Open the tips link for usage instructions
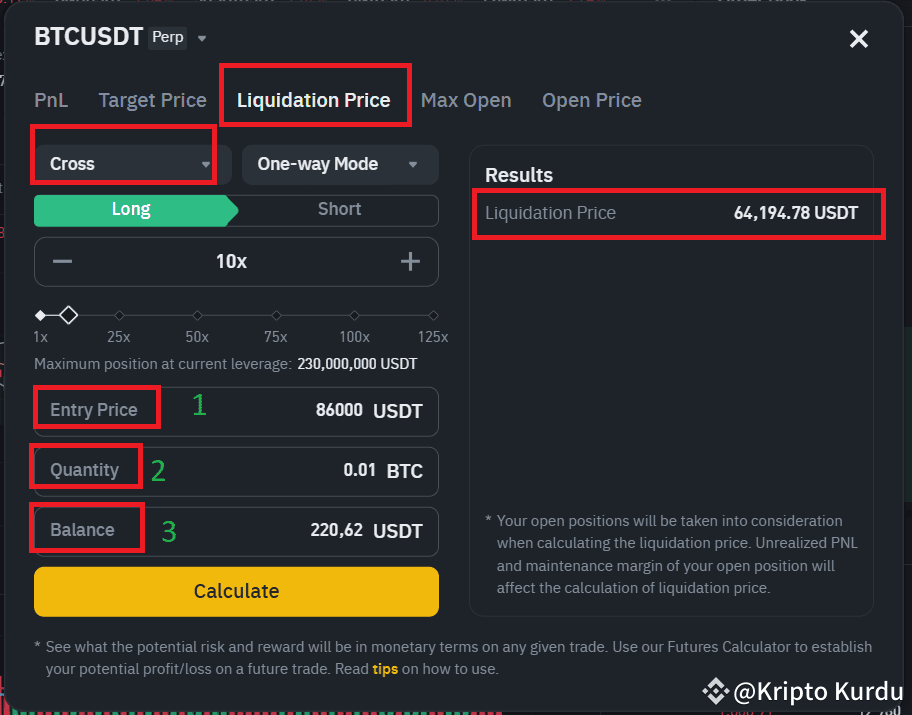This screenshot has width=912, height=715. (386, 669)
